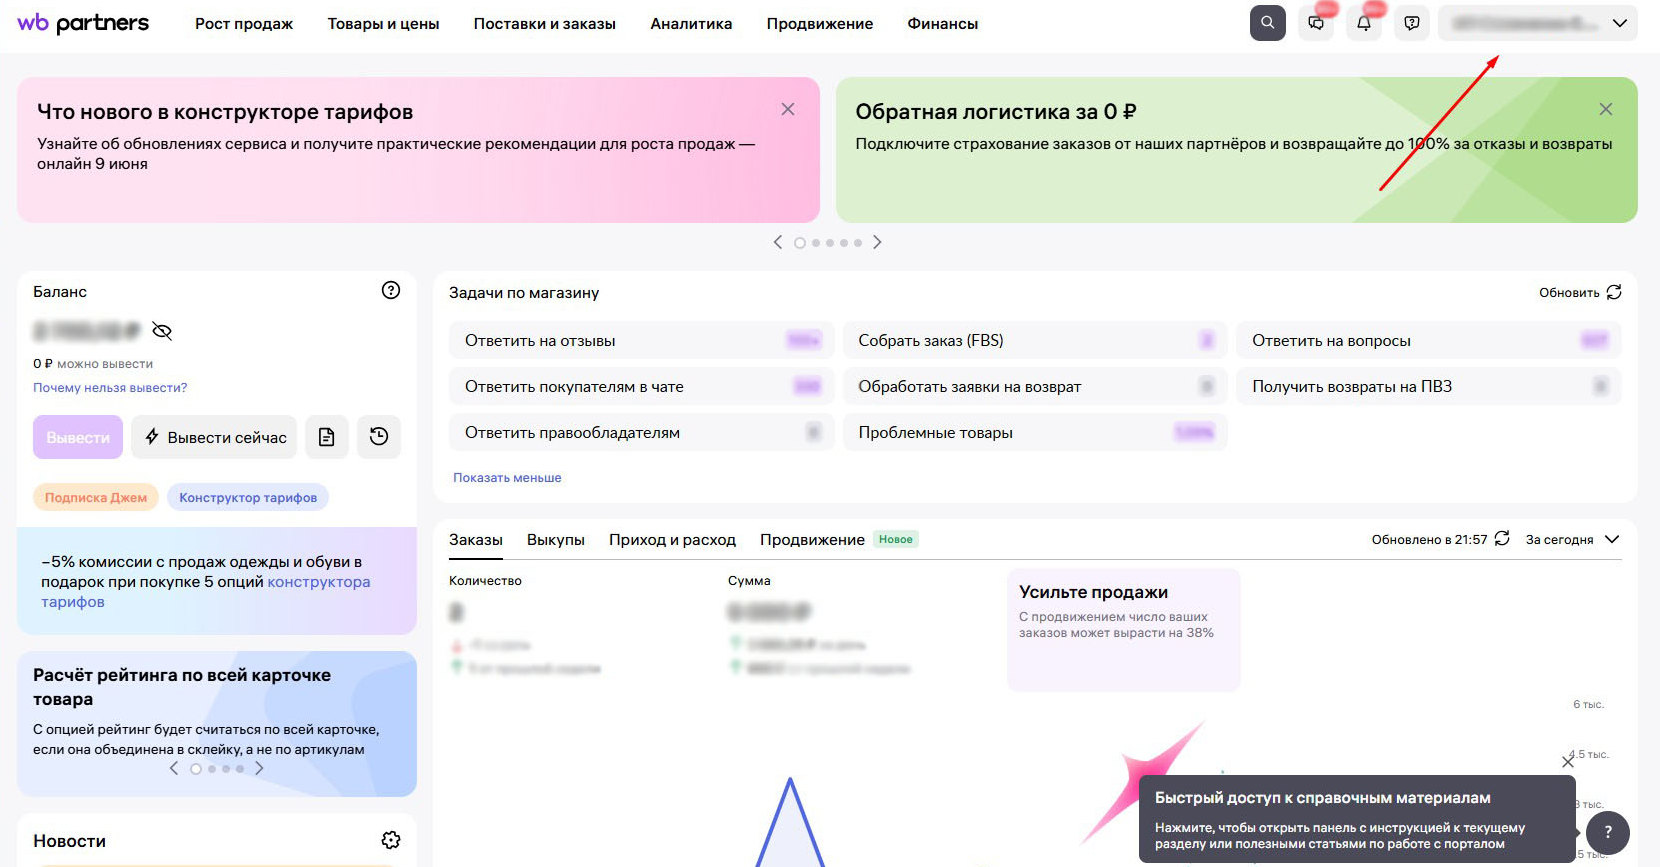The image size is (1660, 867).
Task: Click the "Вывести сейчас" button
Action: [x=214, y=437]
